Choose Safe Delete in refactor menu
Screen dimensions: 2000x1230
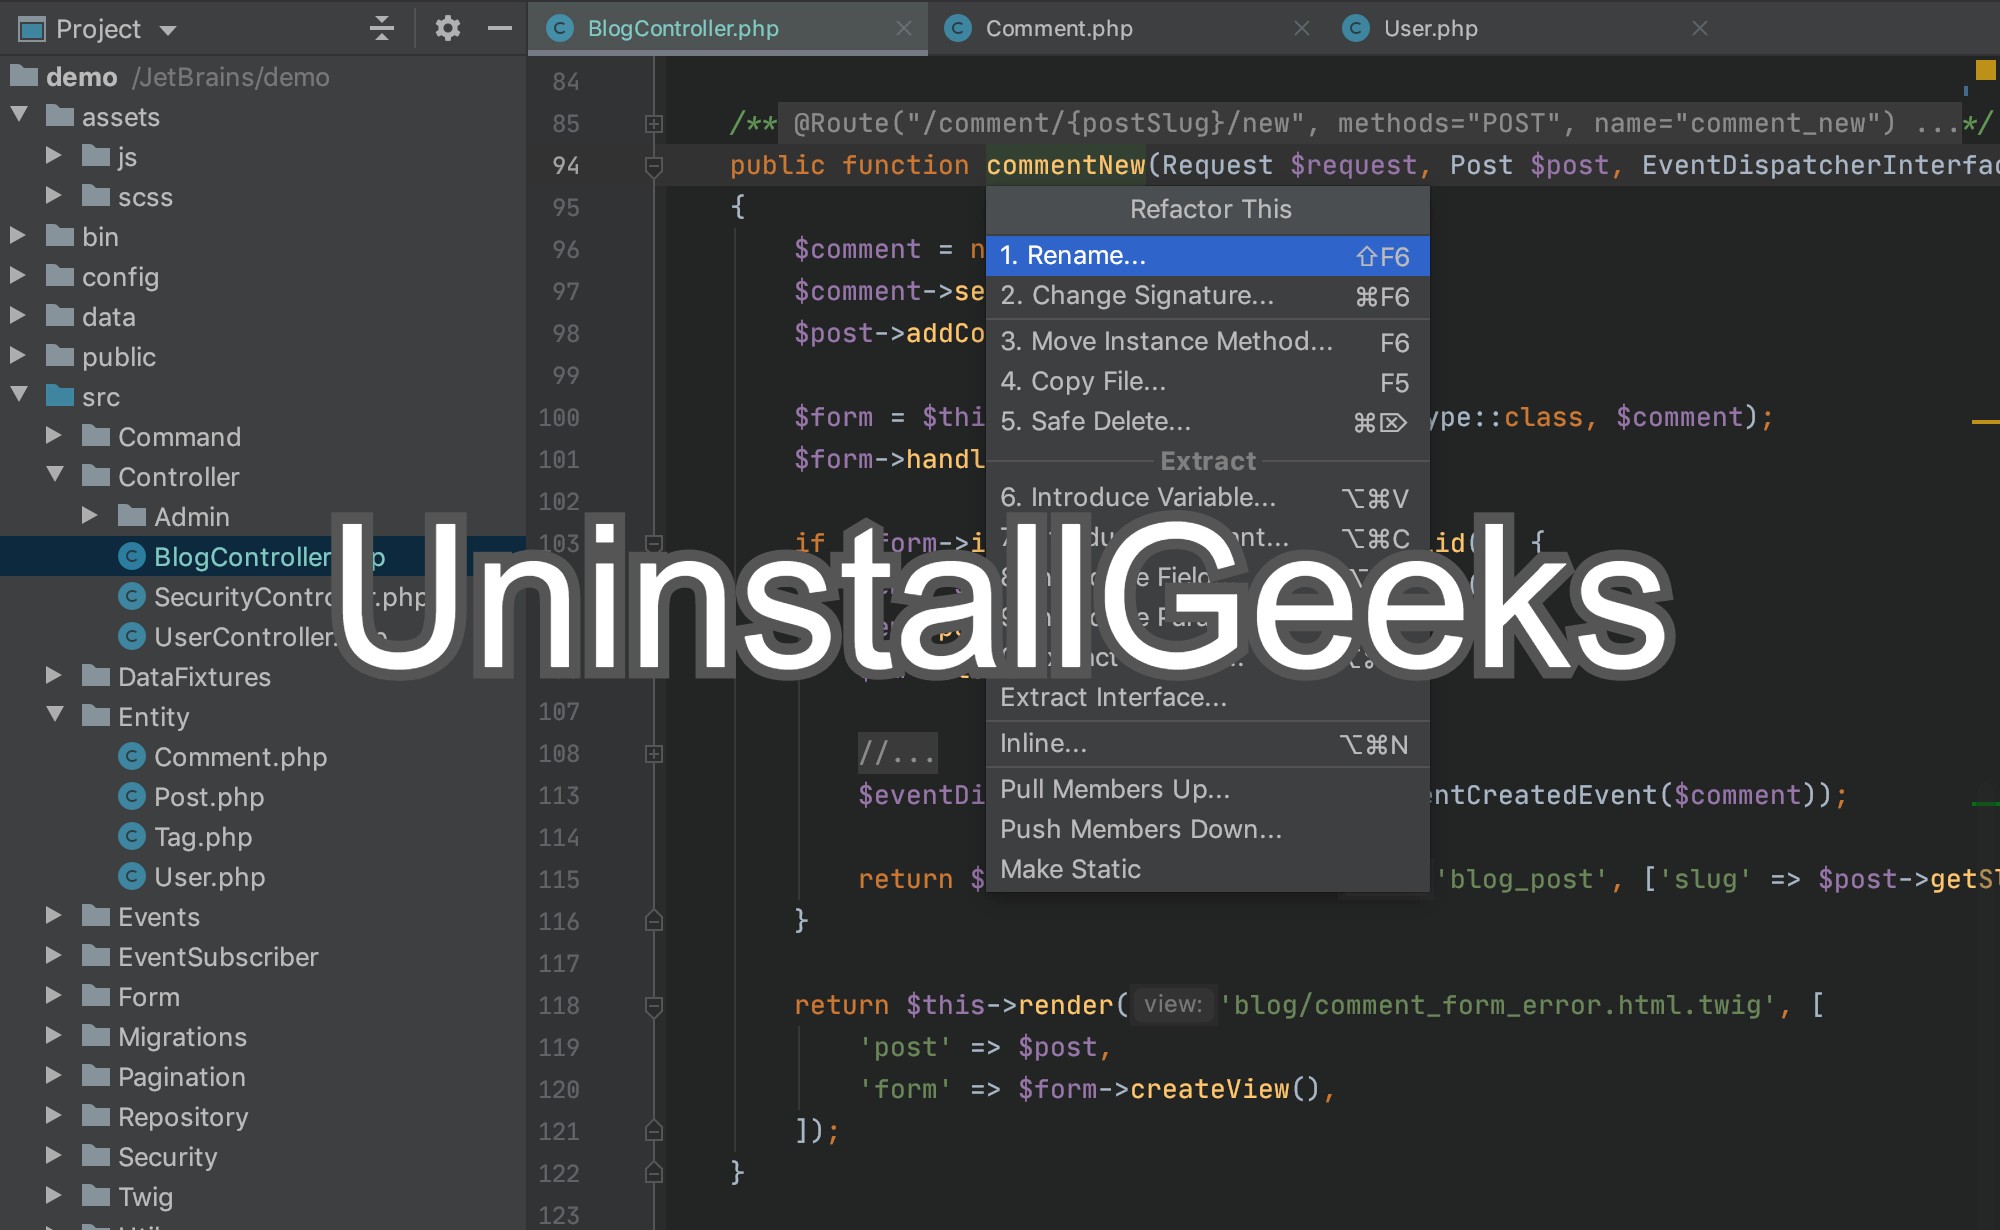(1208, 422)
